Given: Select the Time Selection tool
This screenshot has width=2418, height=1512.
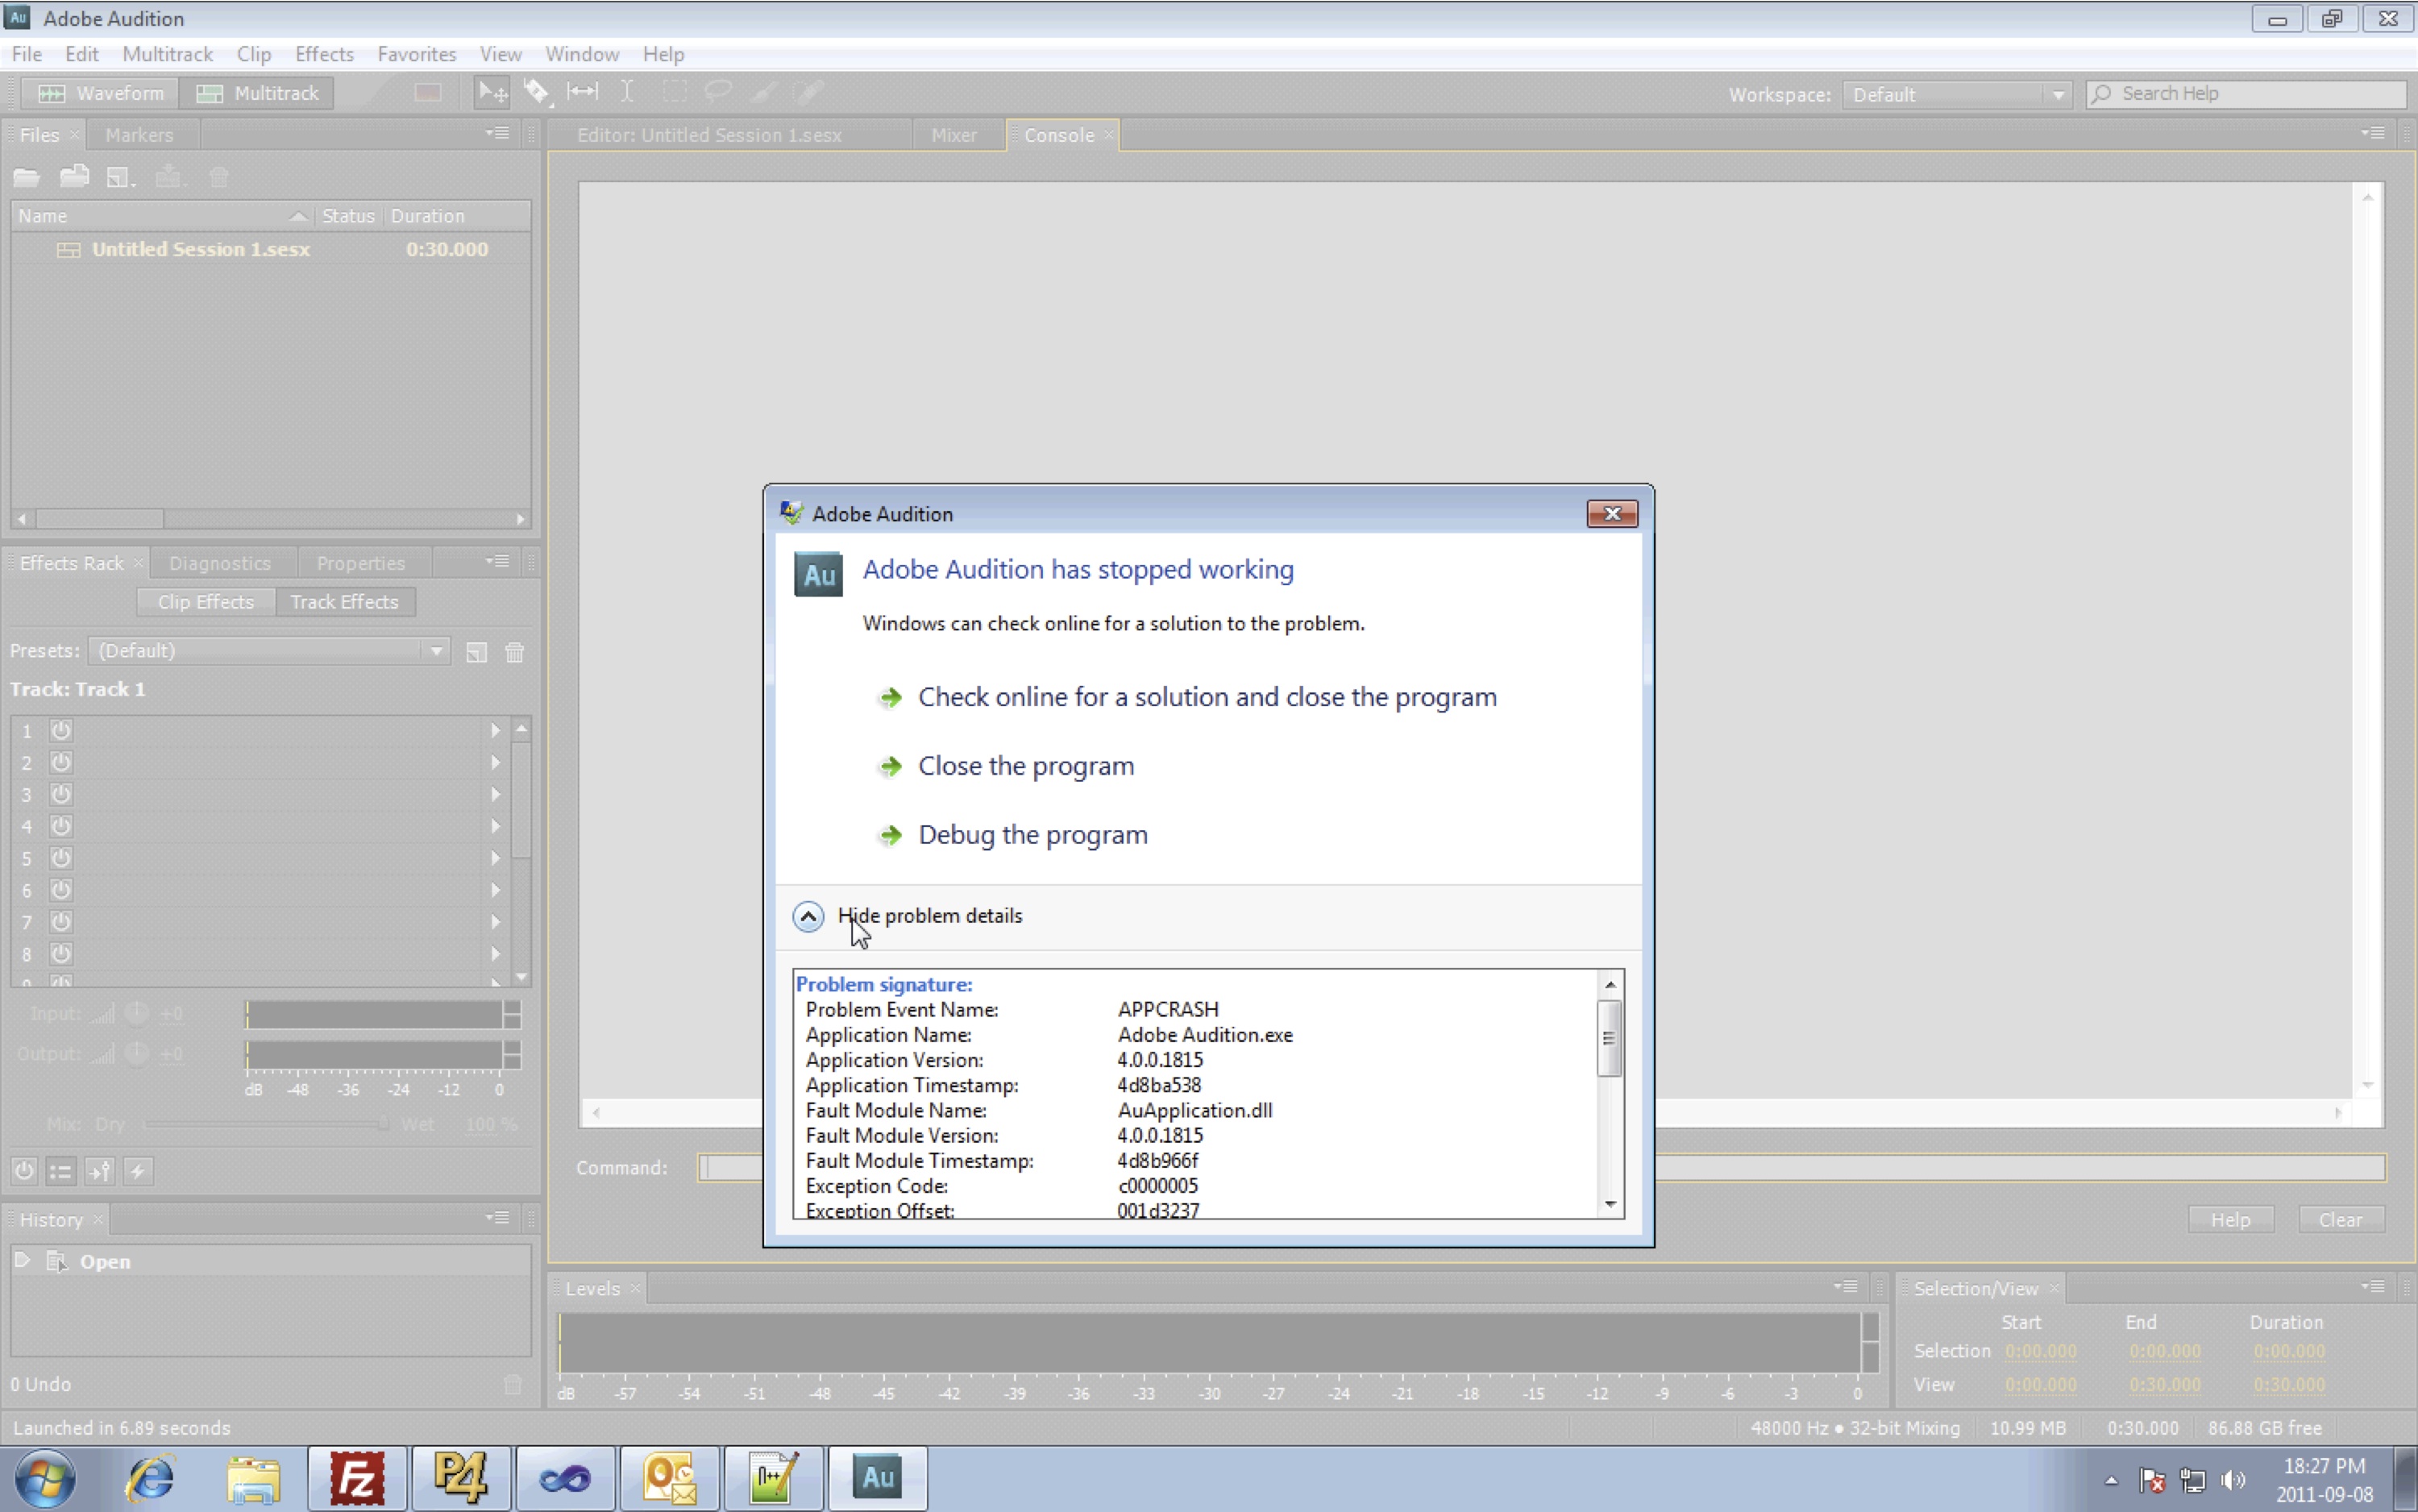Looking at the screenshot, I should pyautogui.click(x=627, y=93).
